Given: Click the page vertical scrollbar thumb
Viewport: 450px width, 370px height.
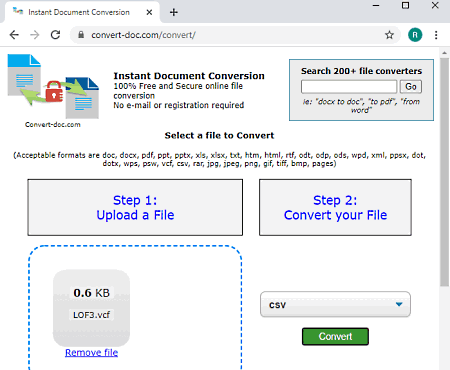Looking at the screenshot, I should (444, 172).
